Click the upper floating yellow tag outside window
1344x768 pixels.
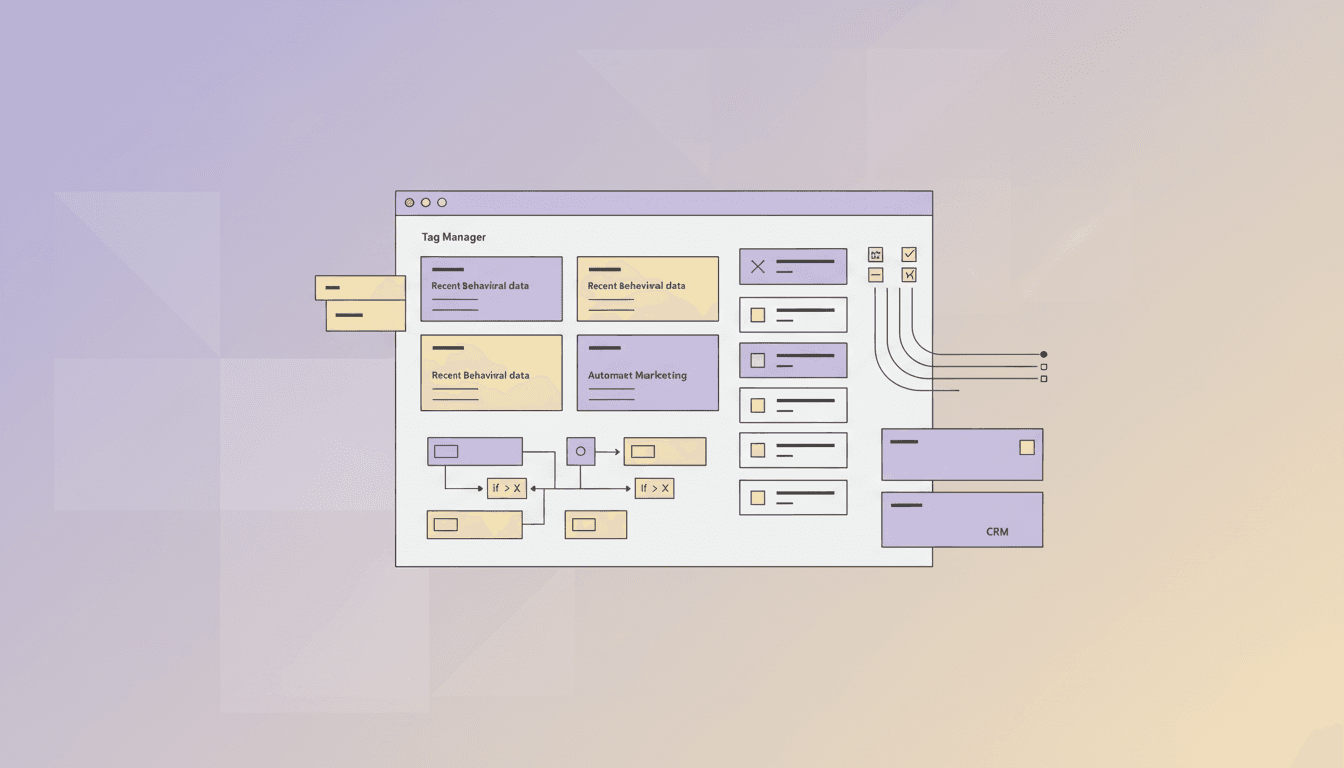(359, 287)
